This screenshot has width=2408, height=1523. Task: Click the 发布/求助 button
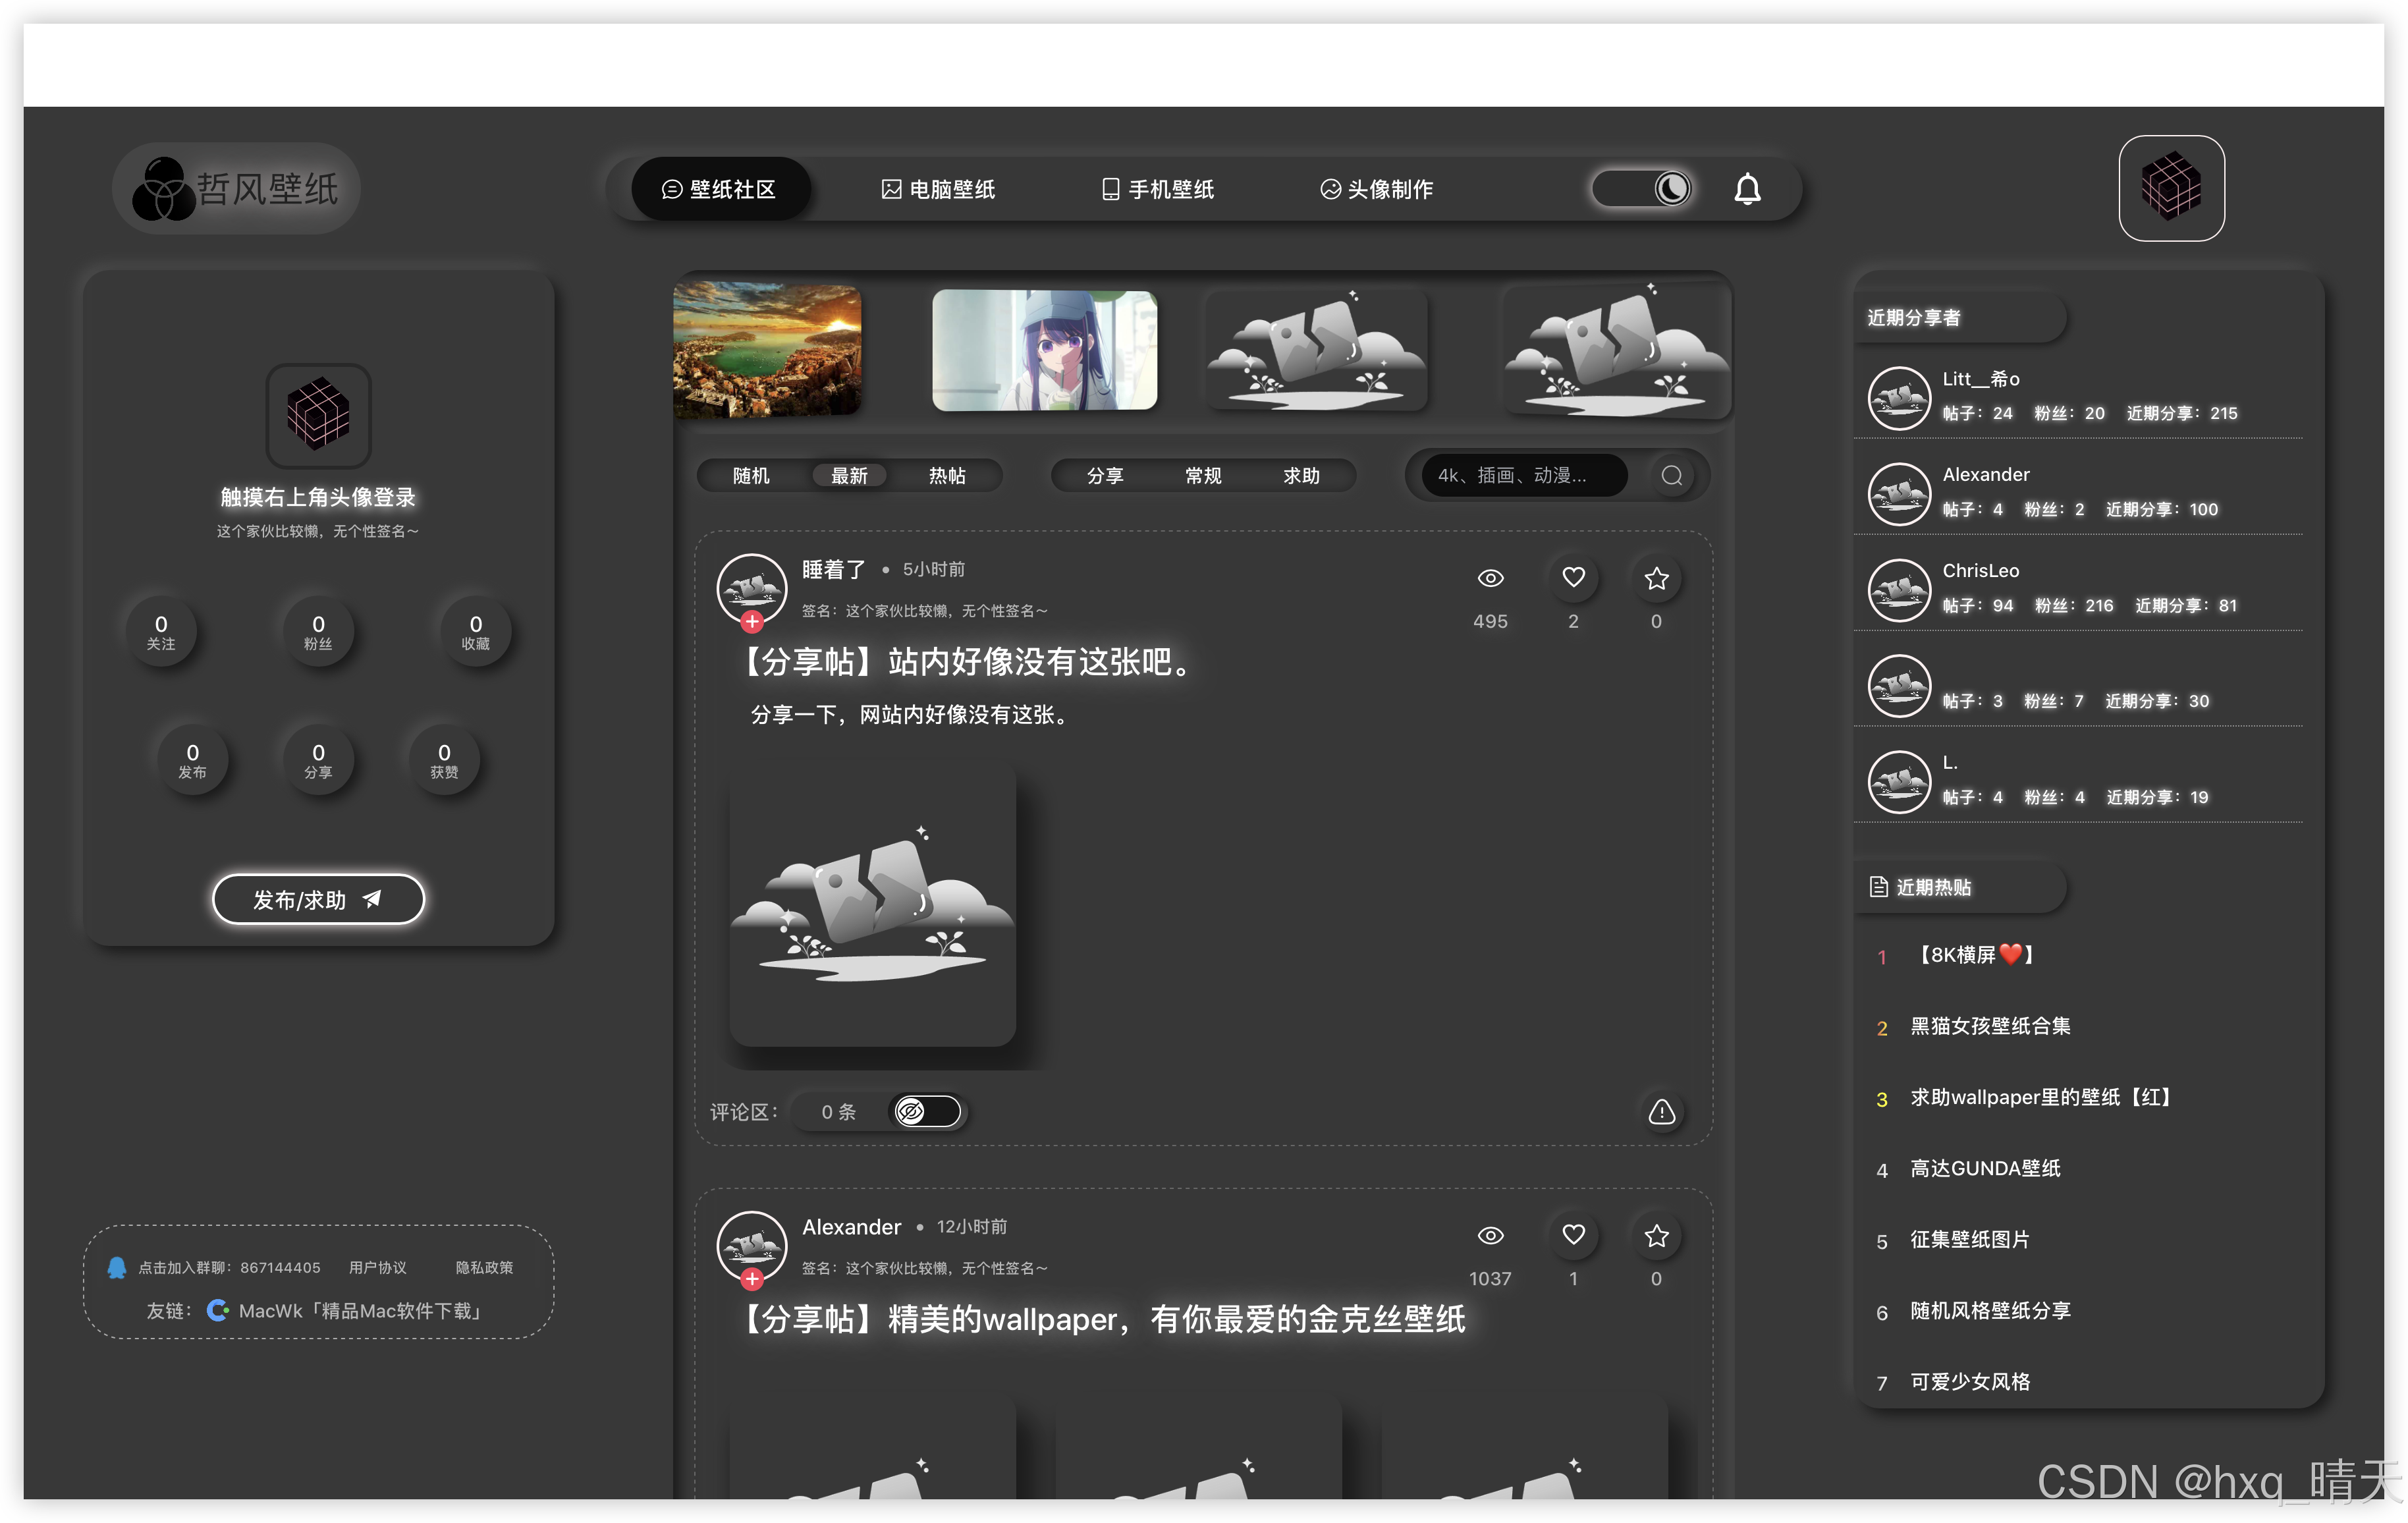point(318,899)
